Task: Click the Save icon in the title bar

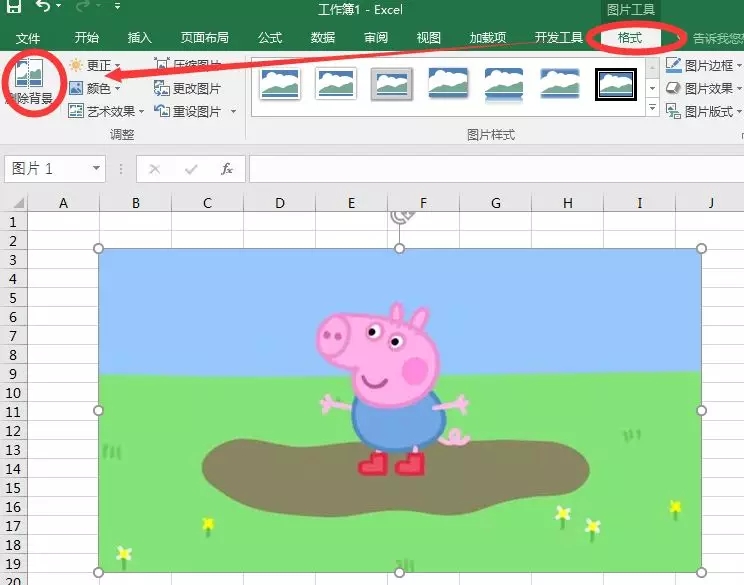Action: [x=15, y=8]
